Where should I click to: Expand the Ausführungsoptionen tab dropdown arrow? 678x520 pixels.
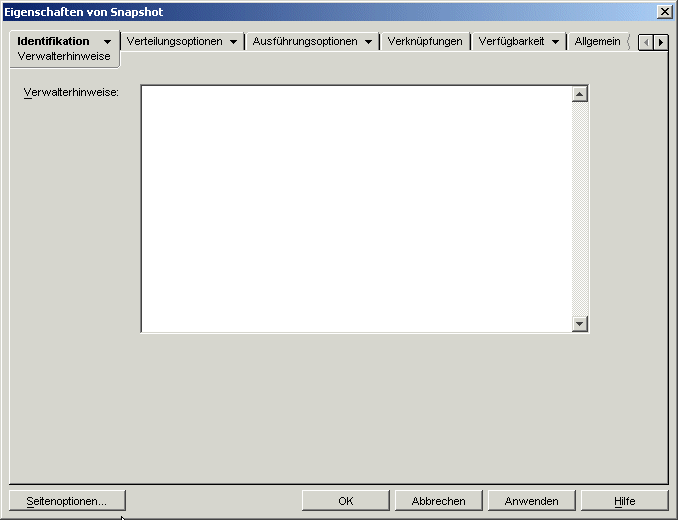click(368, 42)
